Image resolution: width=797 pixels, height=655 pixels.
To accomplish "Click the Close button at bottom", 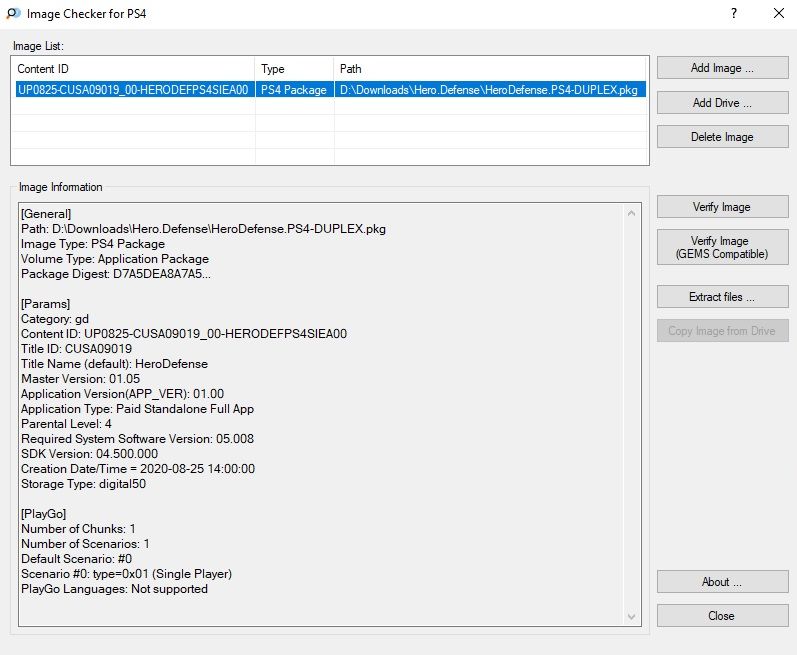I will pos(722,616).
